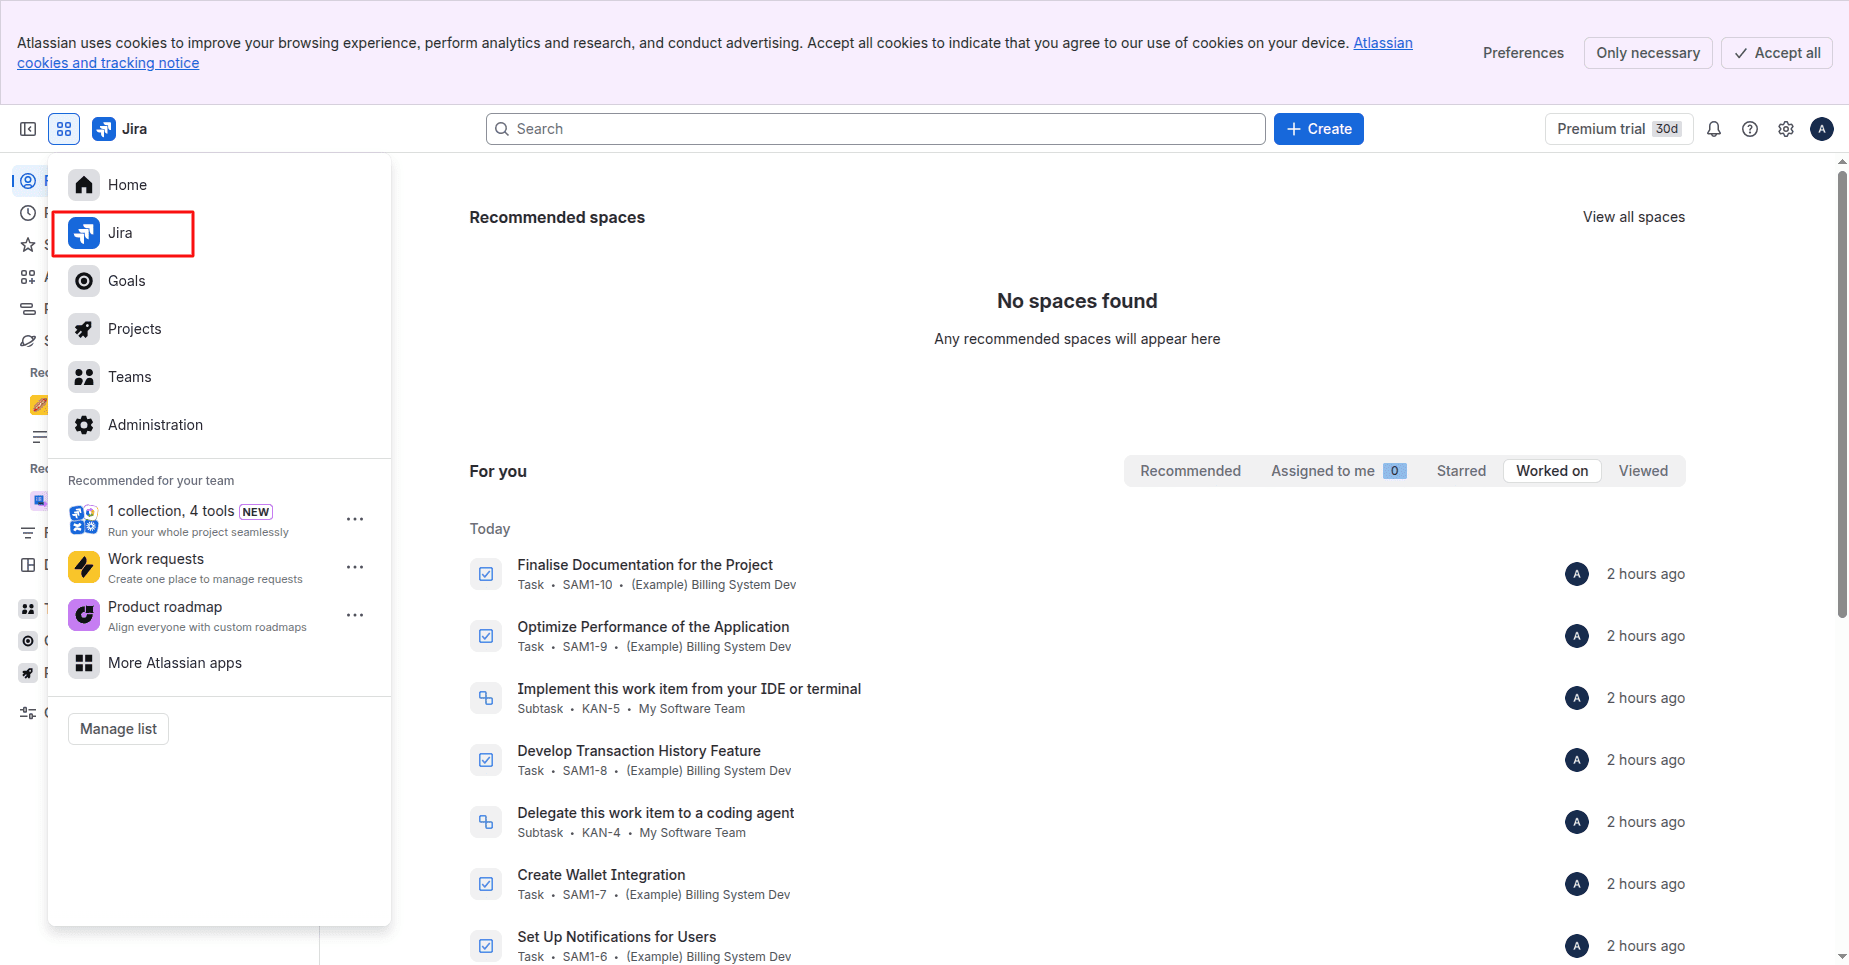Click task icon beside Finalise Documentation
The image size is (1849, 965).
[486, 574]
